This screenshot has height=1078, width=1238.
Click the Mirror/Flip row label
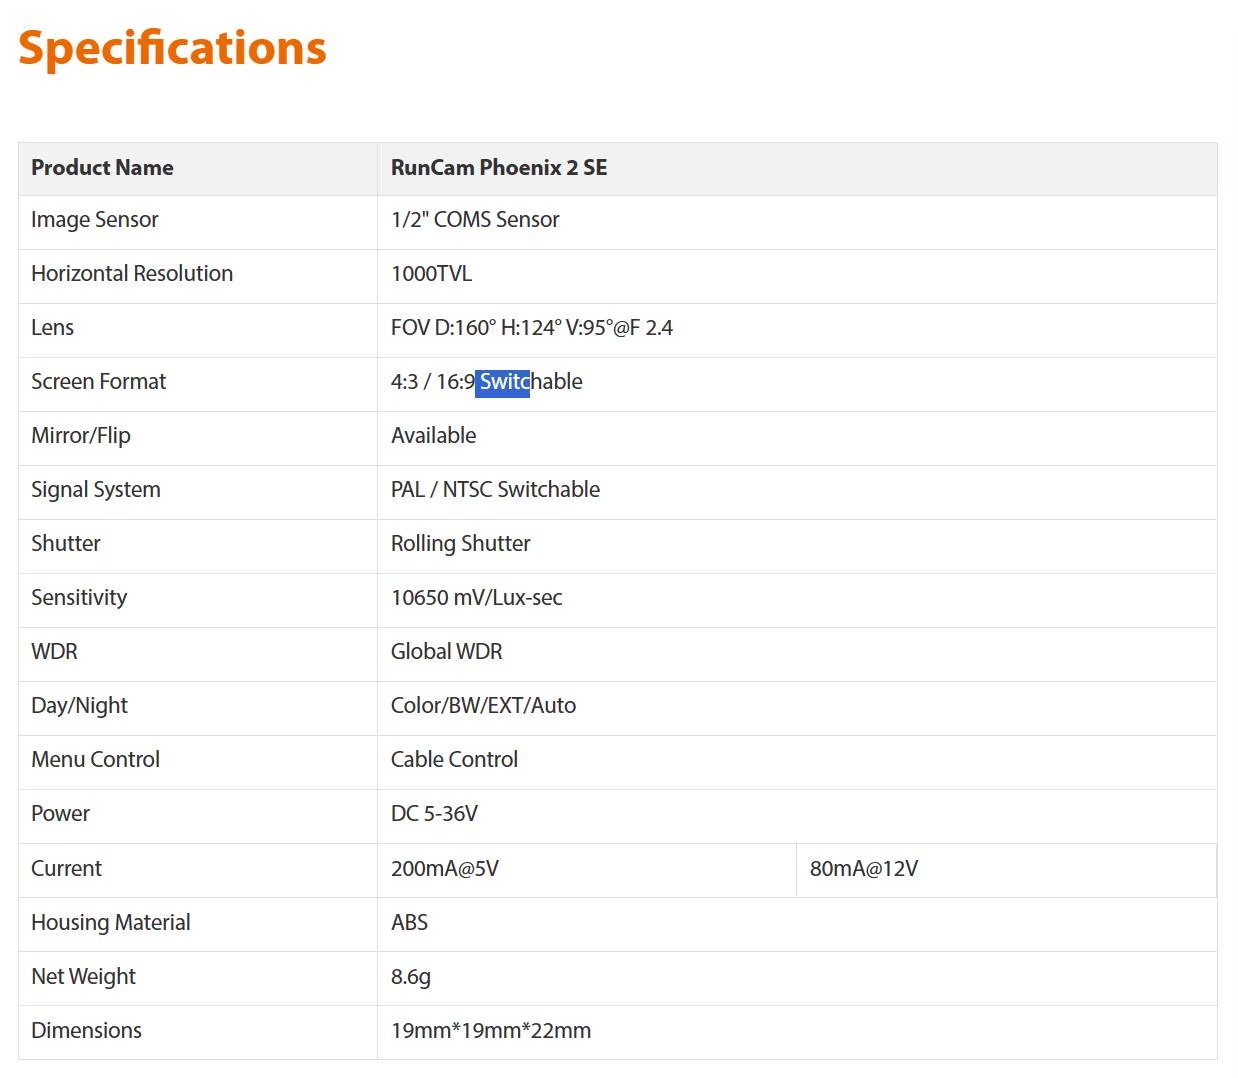coord(81,436)
